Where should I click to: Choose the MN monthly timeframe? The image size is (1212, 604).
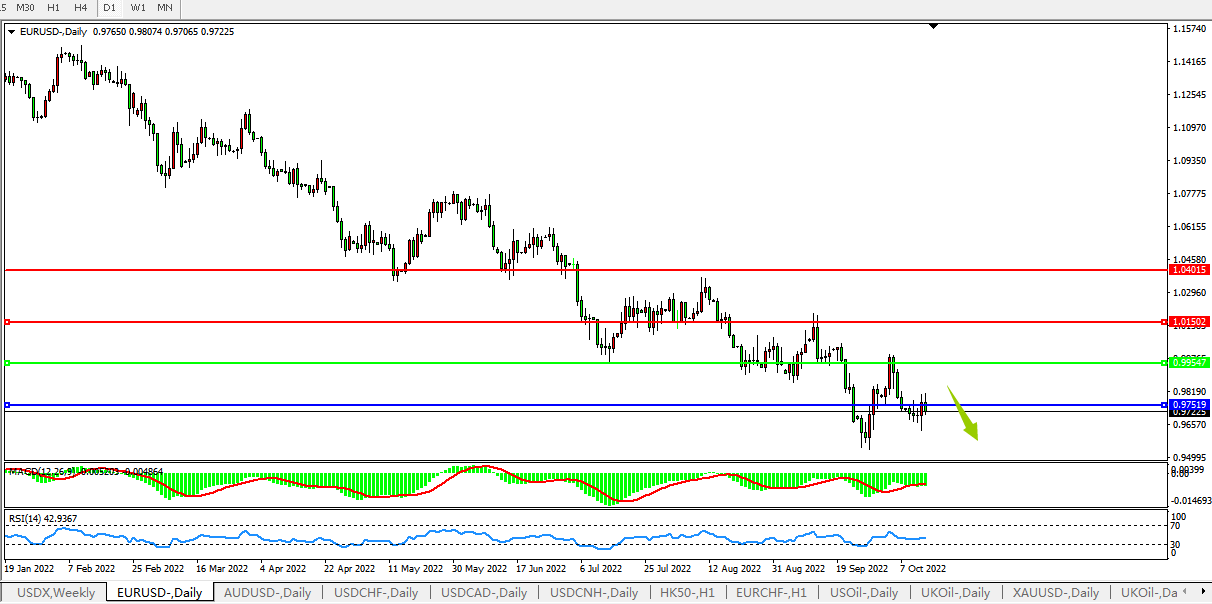pos(164,8)
